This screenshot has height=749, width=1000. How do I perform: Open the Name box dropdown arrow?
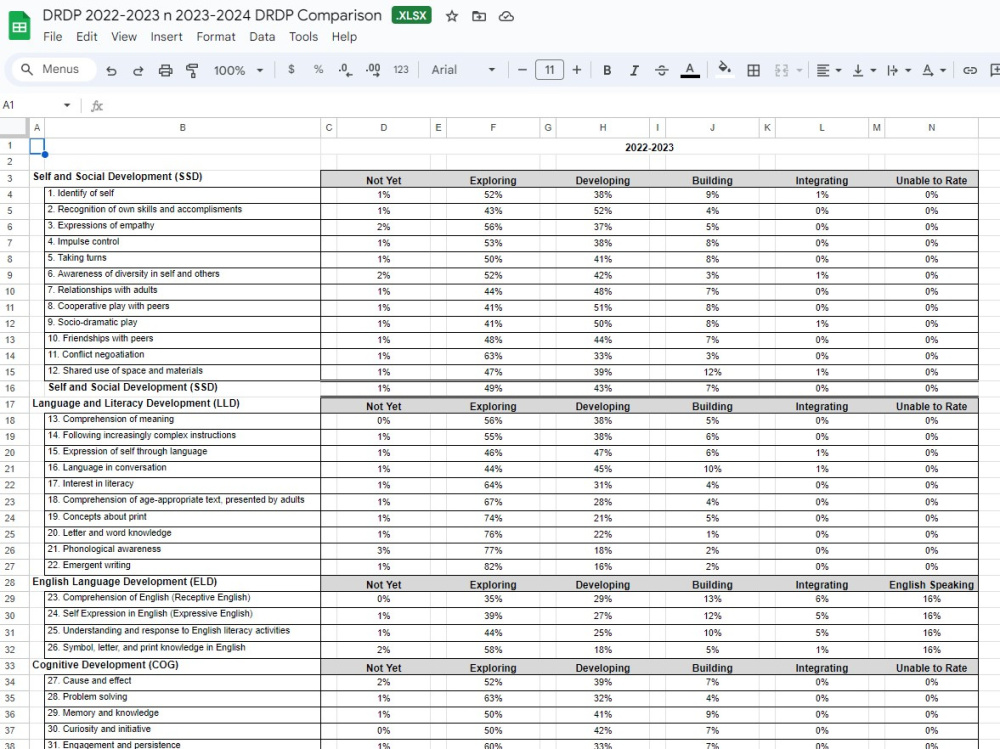point(67,105)
